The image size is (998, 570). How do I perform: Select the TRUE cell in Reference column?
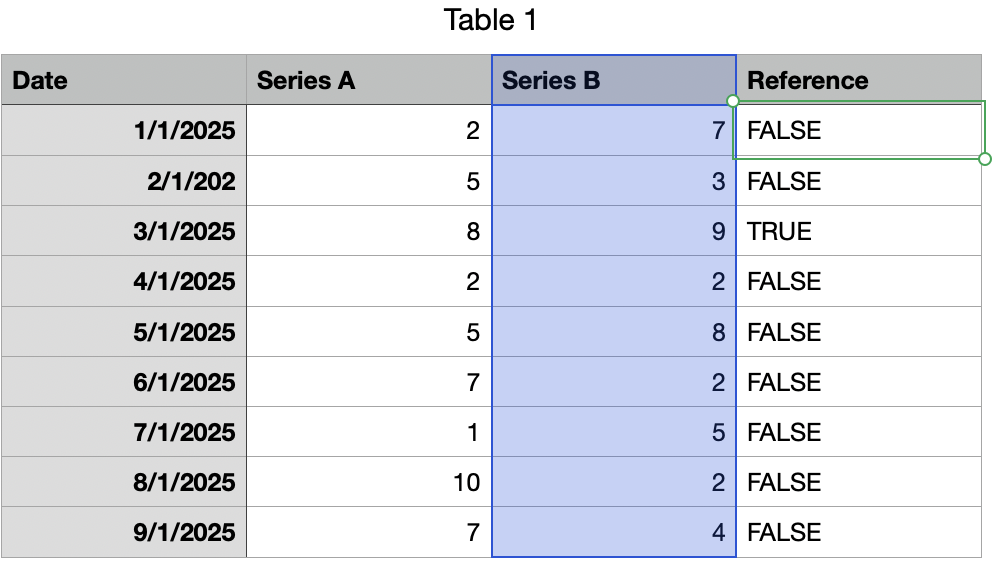(859, 231)
